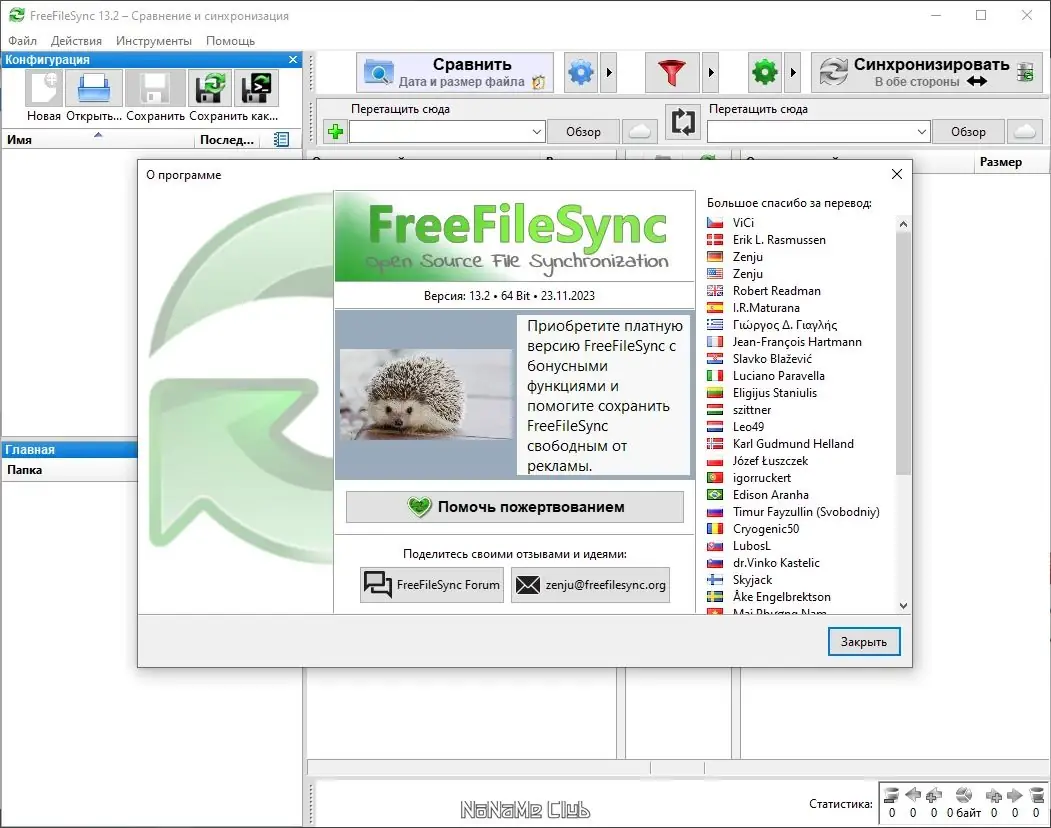Click Закрыть button in dialog
The image size is (1051, 828).
tap(864, 642)
